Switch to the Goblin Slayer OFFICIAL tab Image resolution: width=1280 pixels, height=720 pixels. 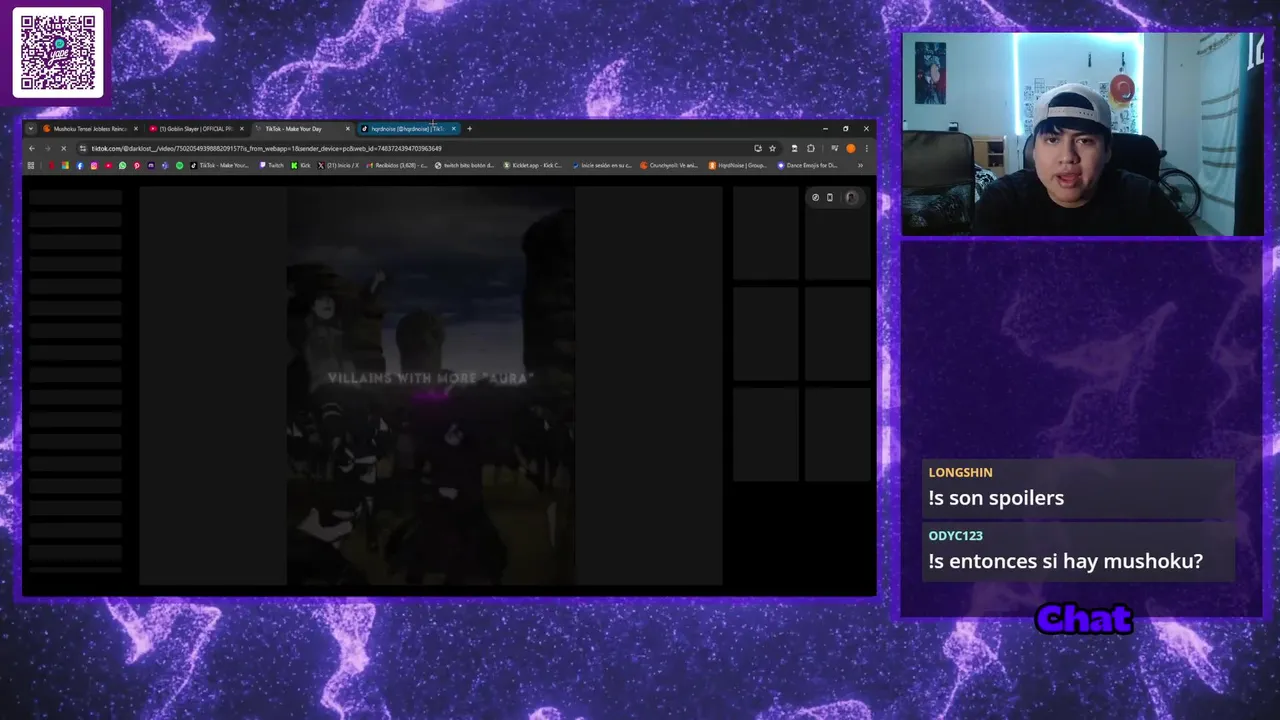point(195,129)
